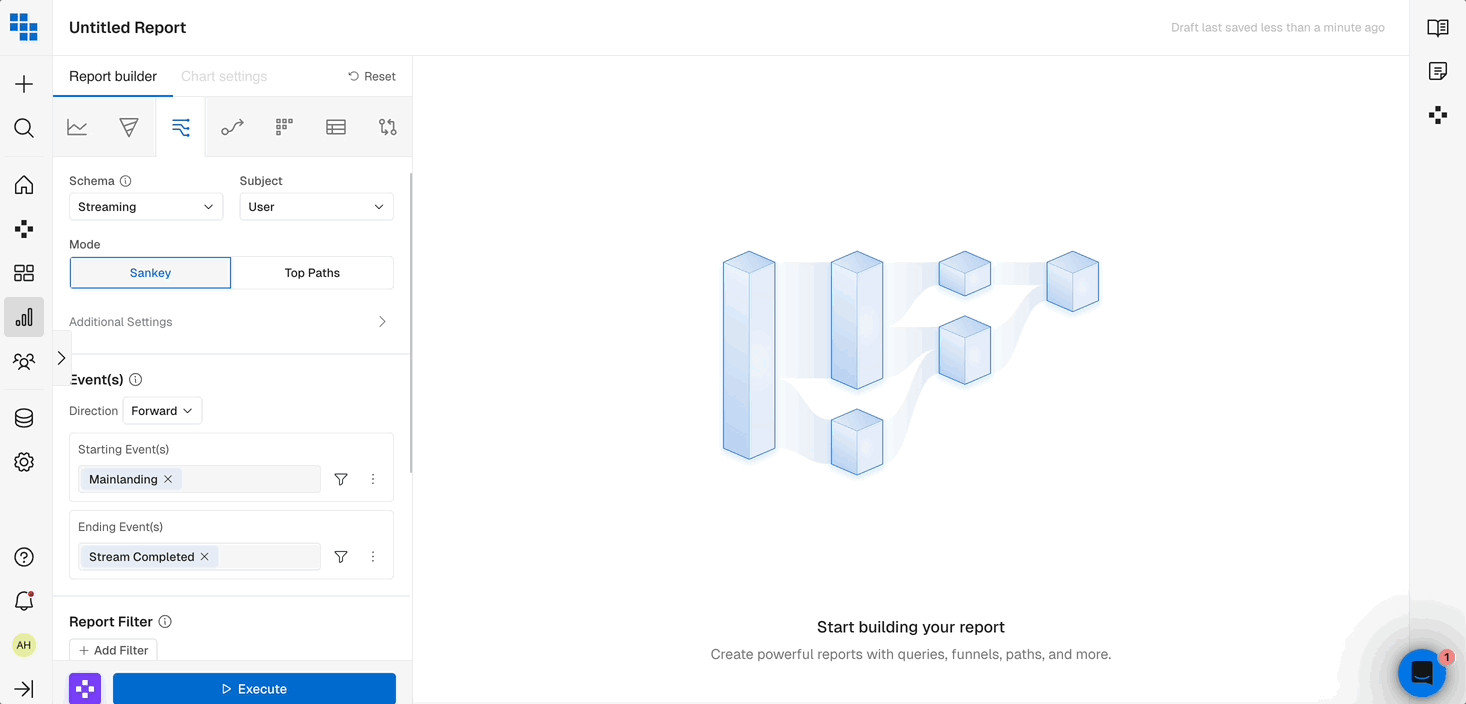Expand Additional Settings
The image size is (1466, 704).
click(x=228, y=322)
